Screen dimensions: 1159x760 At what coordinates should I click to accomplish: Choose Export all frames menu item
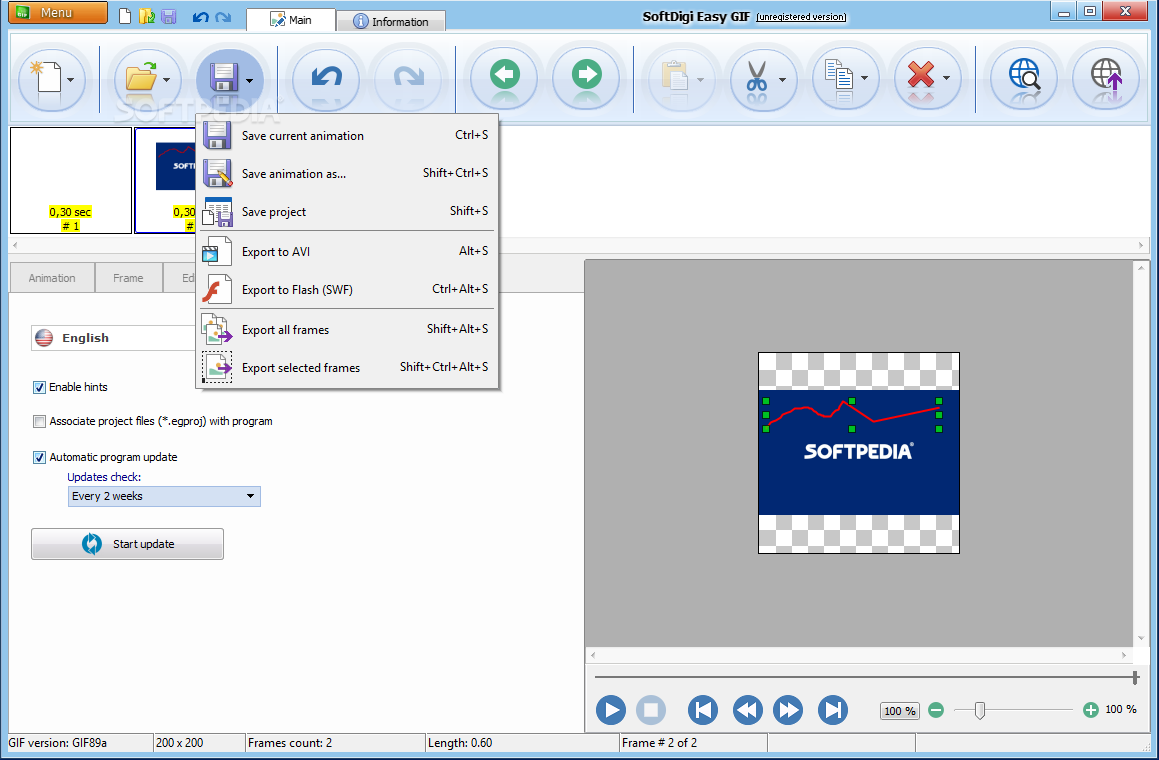(347, 330)
